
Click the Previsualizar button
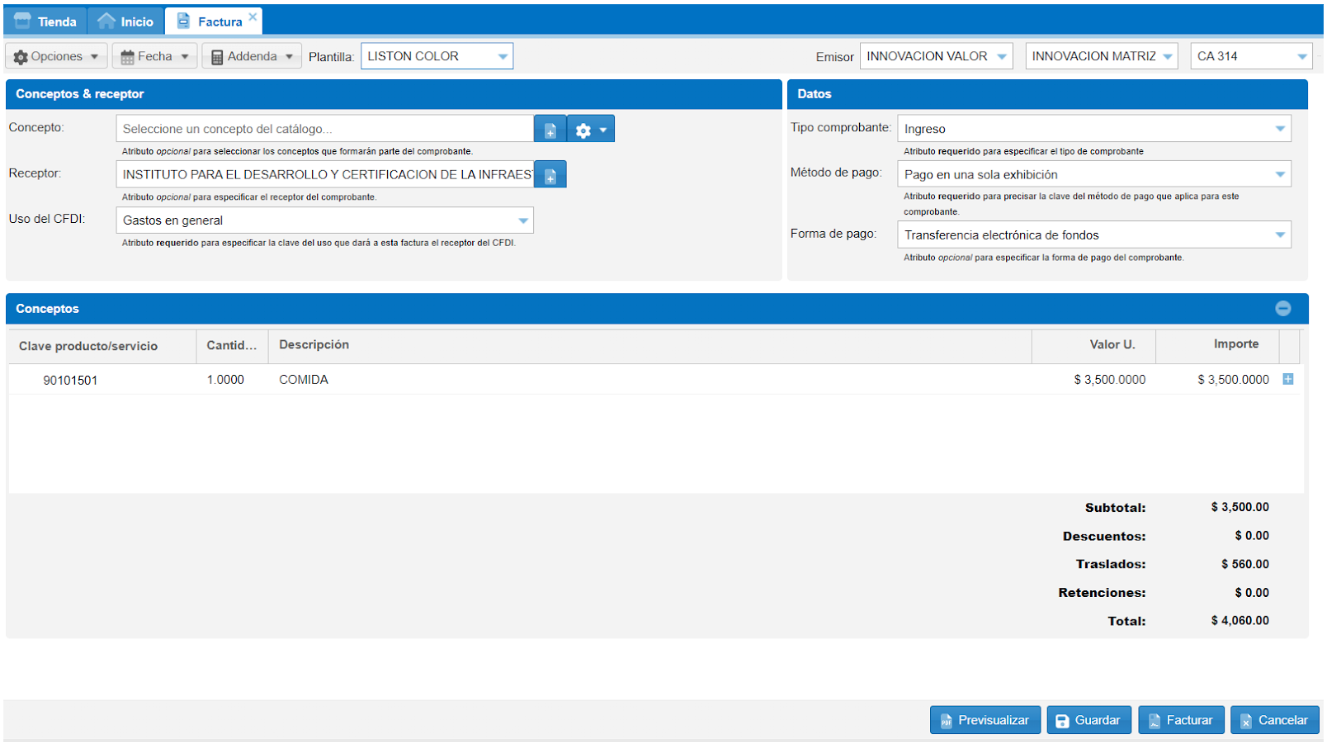coord(985,720)
